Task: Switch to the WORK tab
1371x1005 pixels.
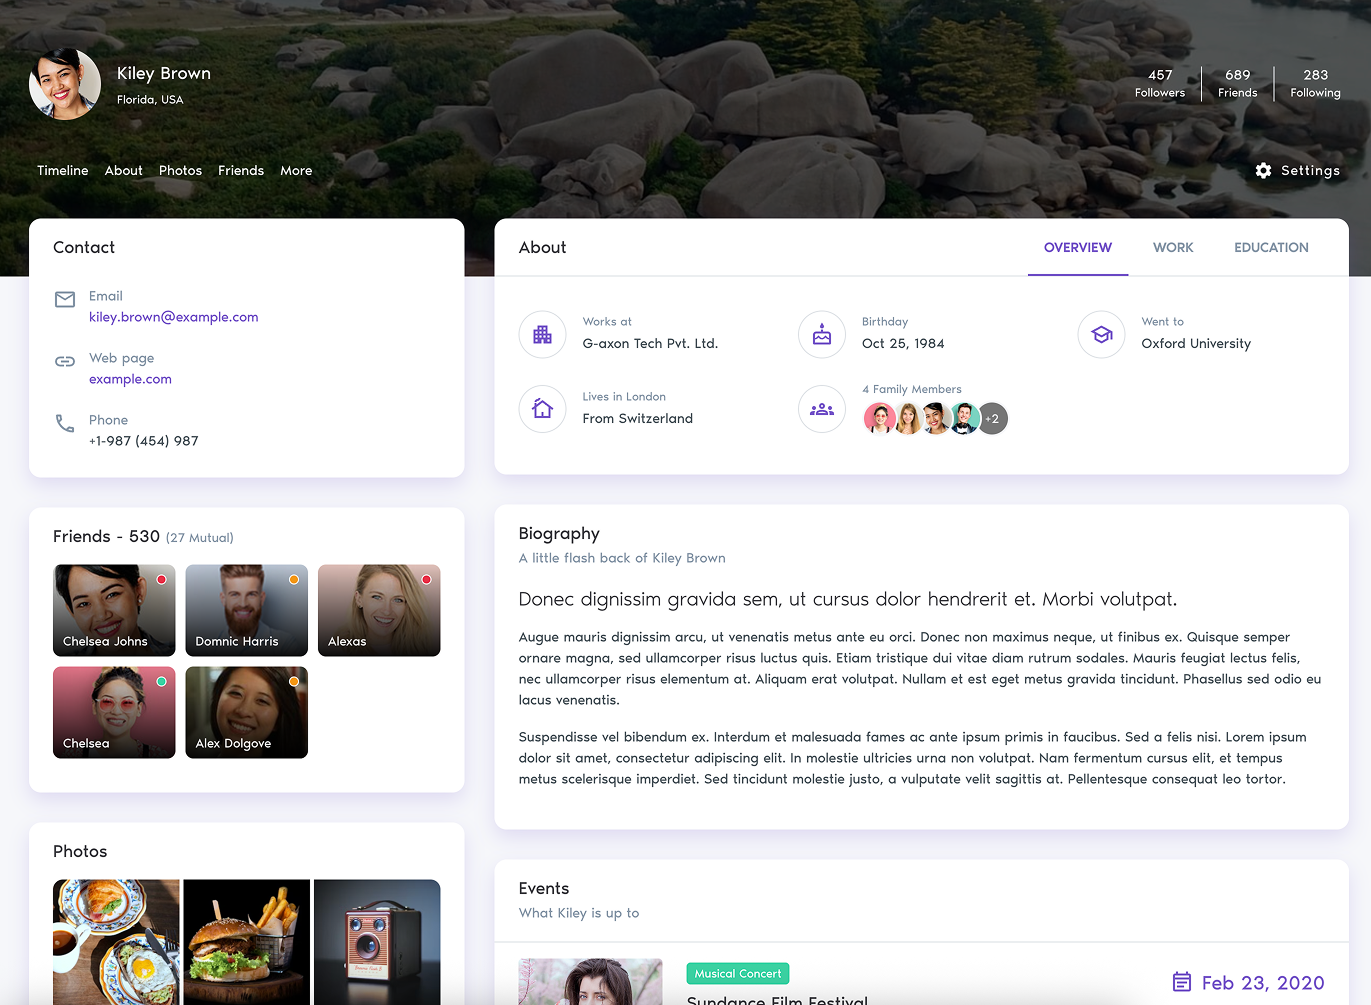Action: click(1172, 247)
